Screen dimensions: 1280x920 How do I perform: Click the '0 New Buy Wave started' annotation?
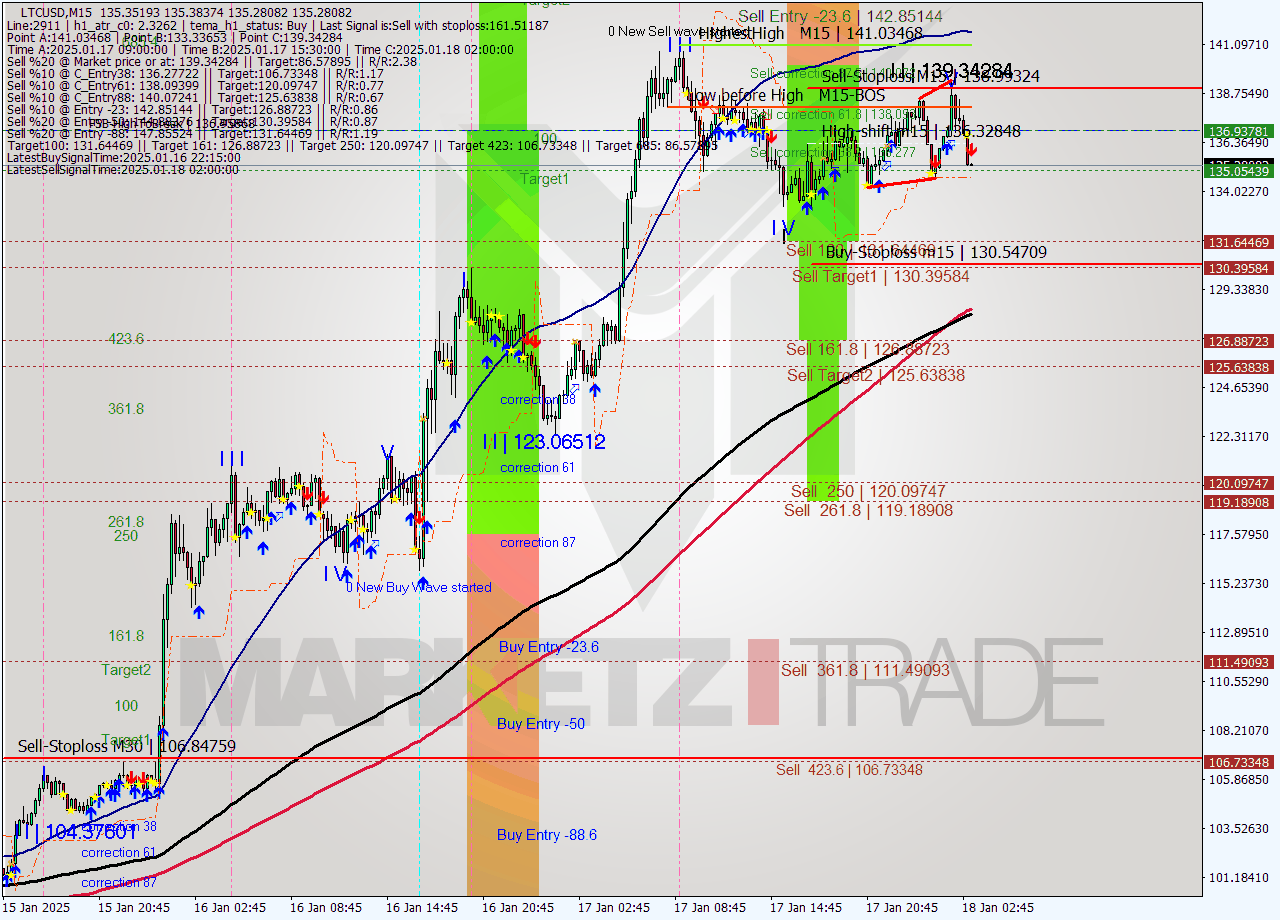(418, 587)
